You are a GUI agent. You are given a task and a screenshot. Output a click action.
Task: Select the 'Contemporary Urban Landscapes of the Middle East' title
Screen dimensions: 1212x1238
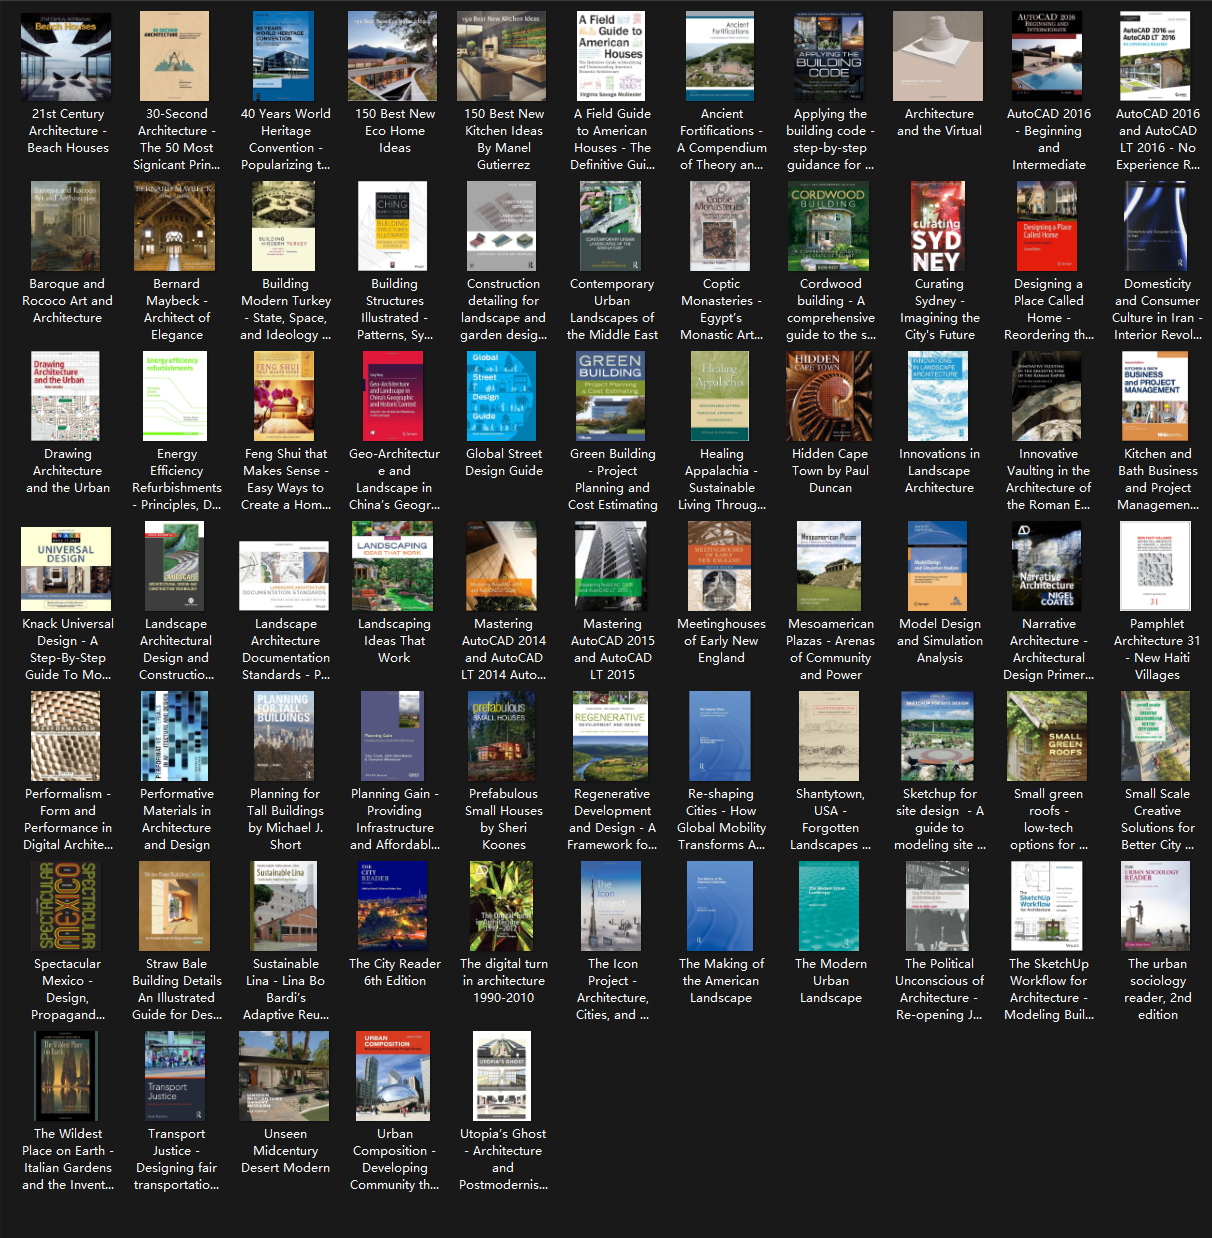[x=612, y=309]
